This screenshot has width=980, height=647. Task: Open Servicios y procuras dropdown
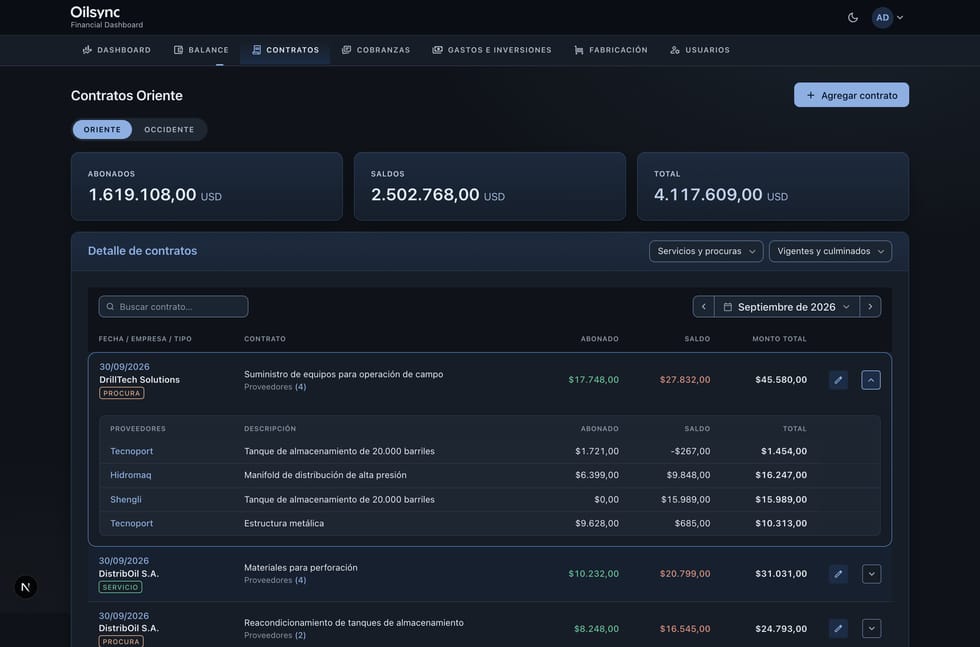click(x=706, y=251)
